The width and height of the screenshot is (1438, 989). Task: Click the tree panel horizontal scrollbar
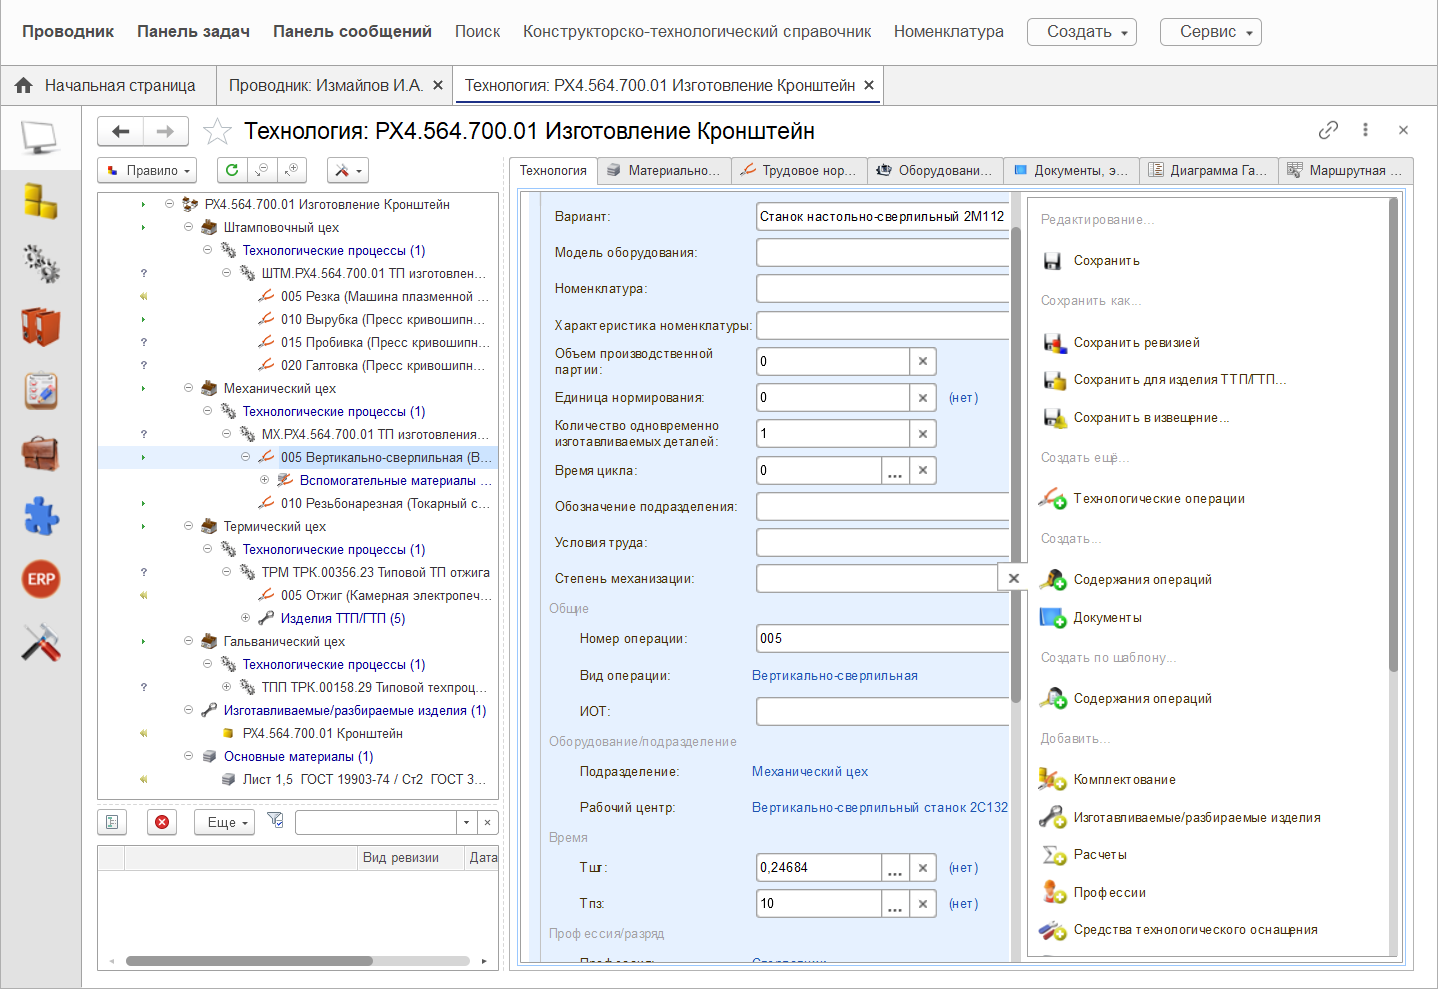(249, 961)
